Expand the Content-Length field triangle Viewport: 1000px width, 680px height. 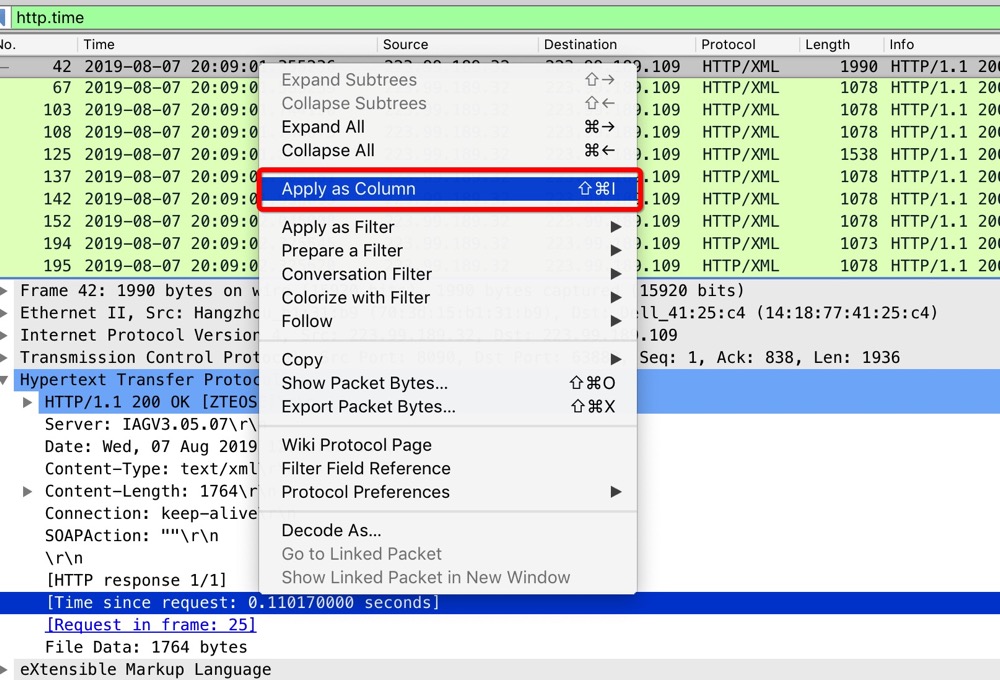(x=28, y=492)
